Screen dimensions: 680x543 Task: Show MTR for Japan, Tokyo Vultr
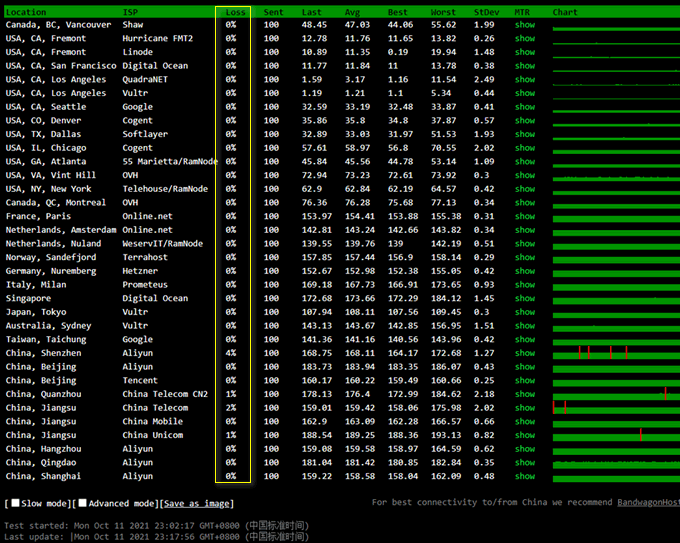tap(524, 312)
